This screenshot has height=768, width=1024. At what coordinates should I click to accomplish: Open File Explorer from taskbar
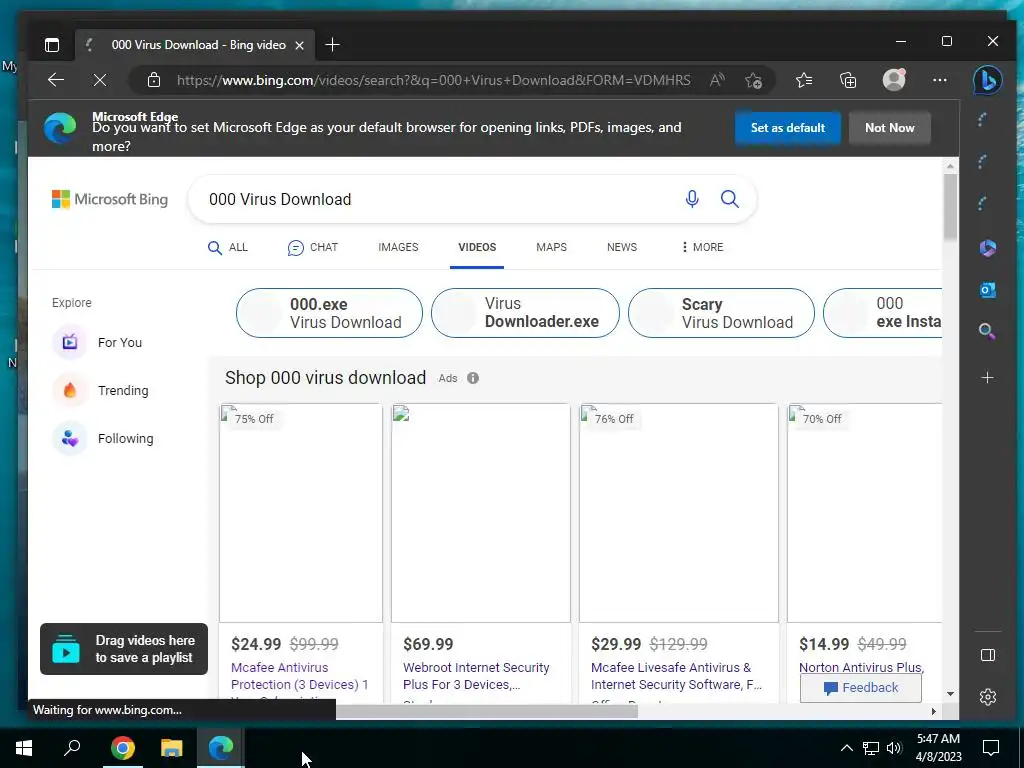coord(171,747)
